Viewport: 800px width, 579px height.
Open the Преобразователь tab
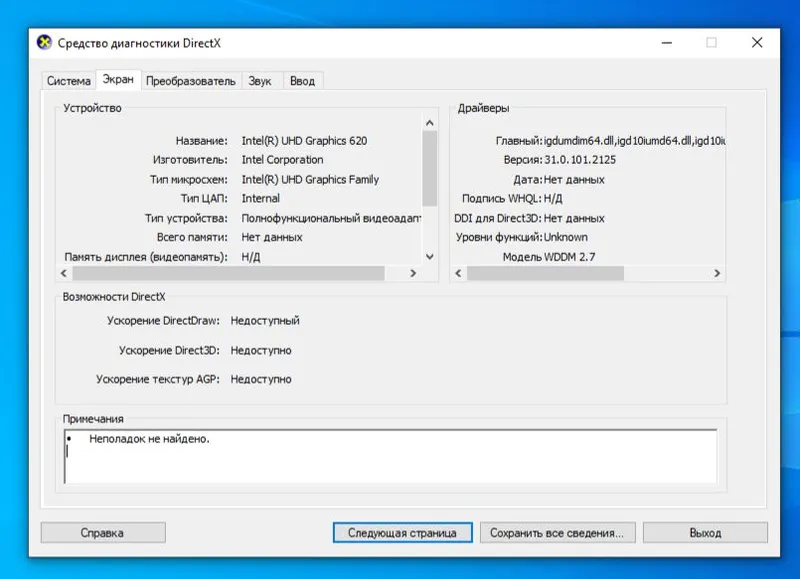tap(191, 81)
